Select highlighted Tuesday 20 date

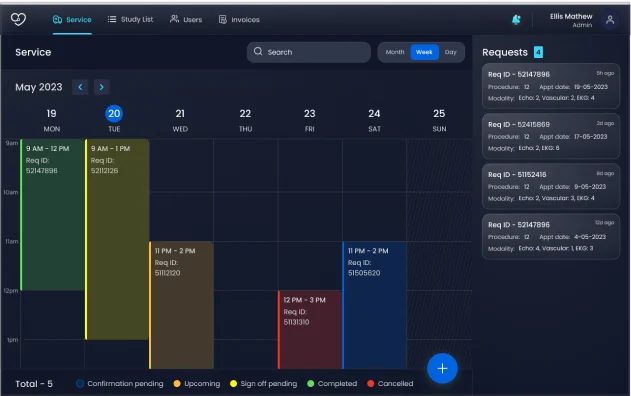coord(114,113)
